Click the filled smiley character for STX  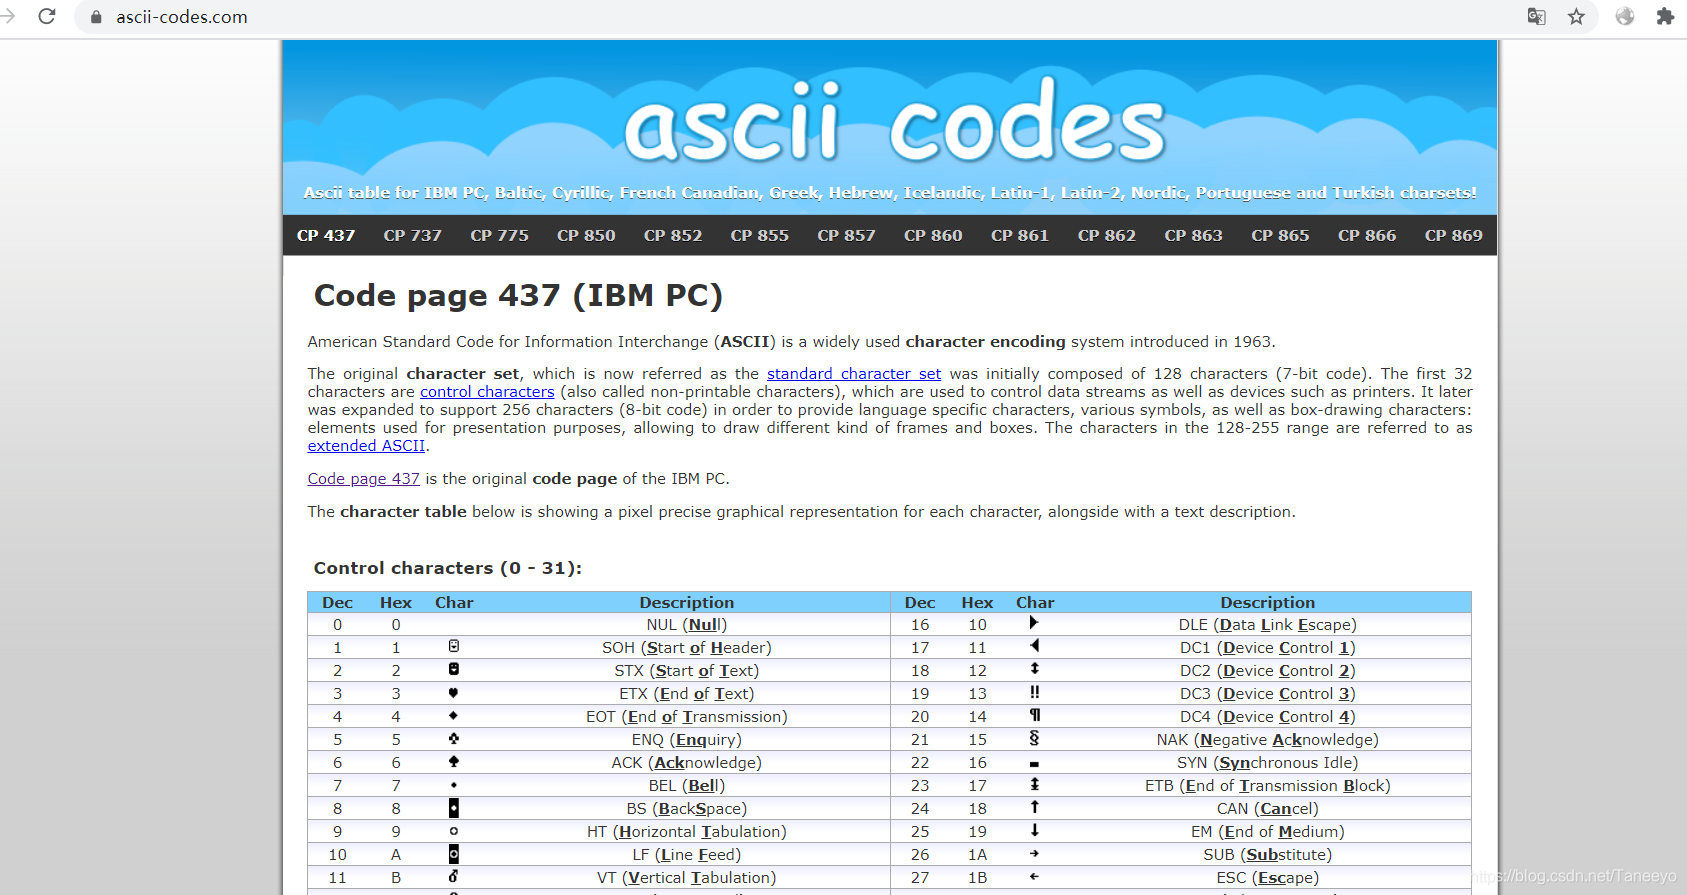point(454,669)
